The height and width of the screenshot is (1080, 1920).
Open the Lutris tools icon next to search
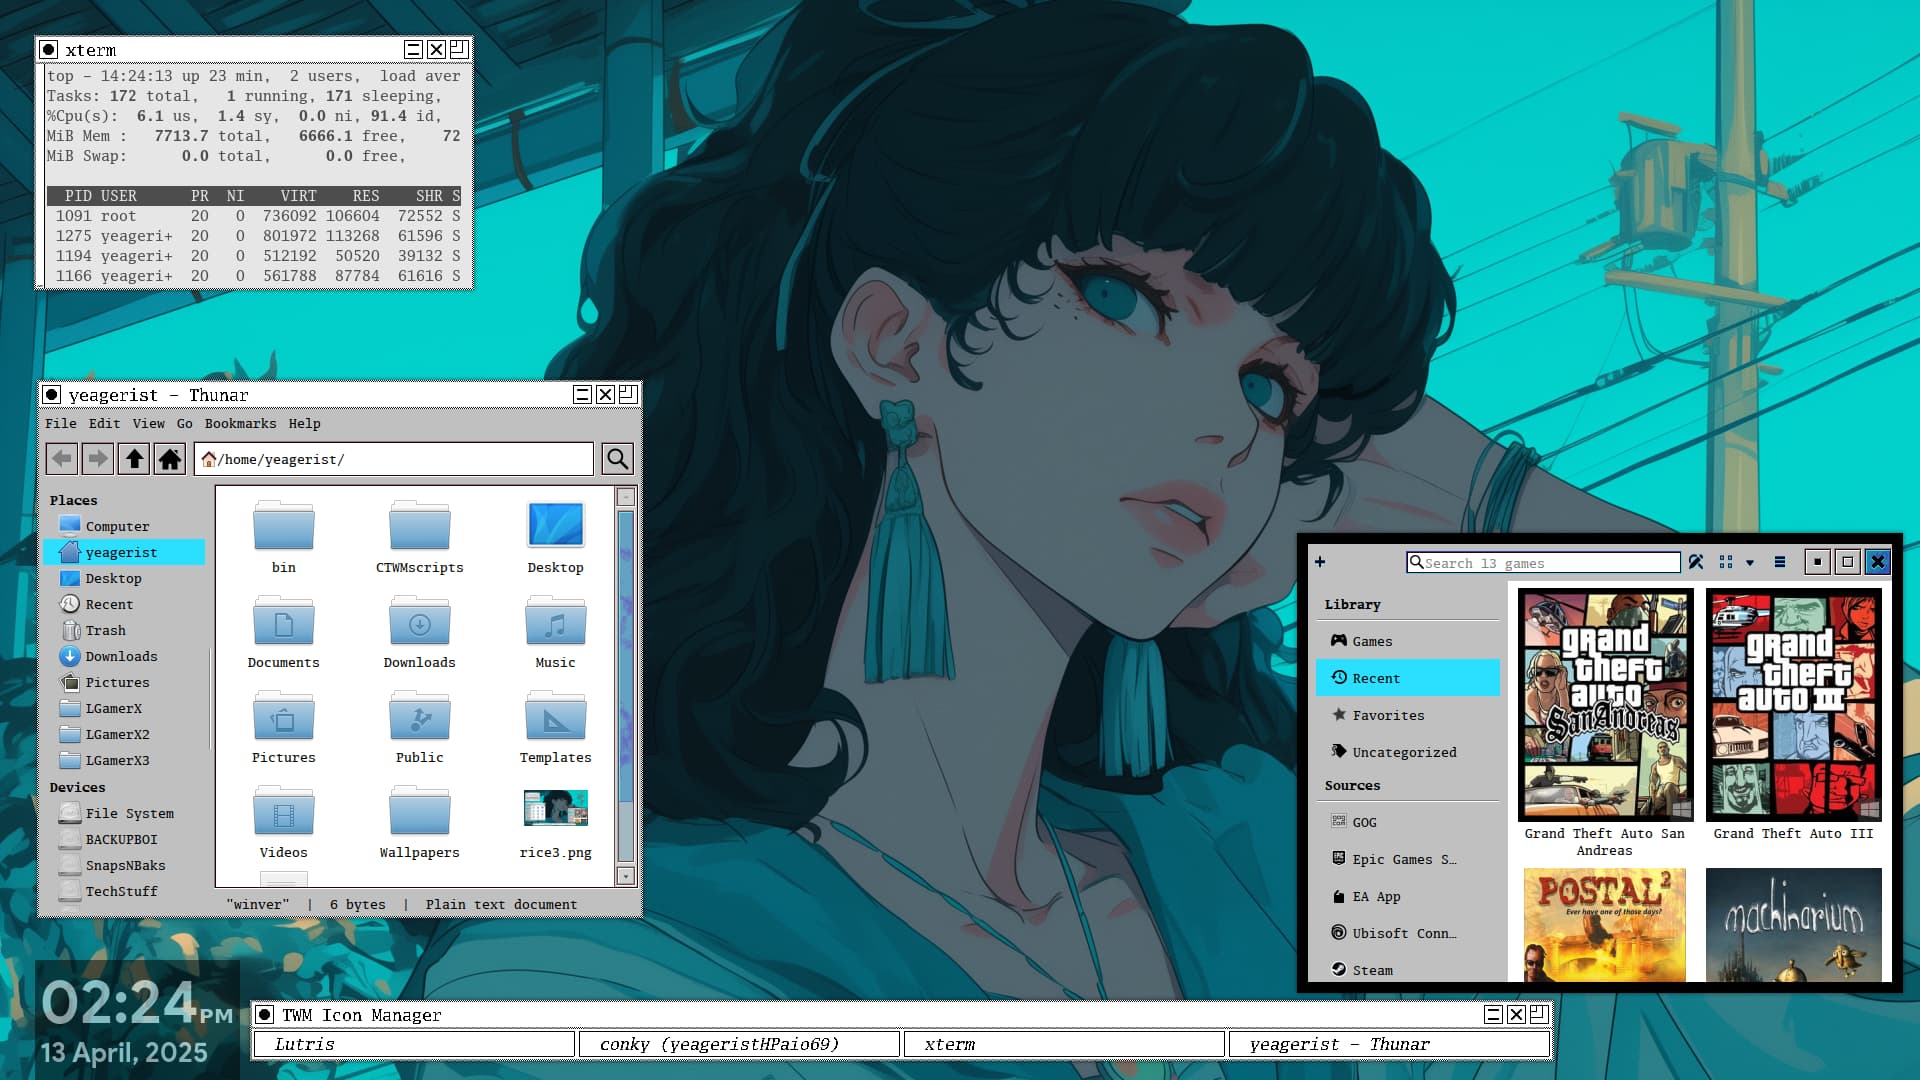pos(1696,562)
